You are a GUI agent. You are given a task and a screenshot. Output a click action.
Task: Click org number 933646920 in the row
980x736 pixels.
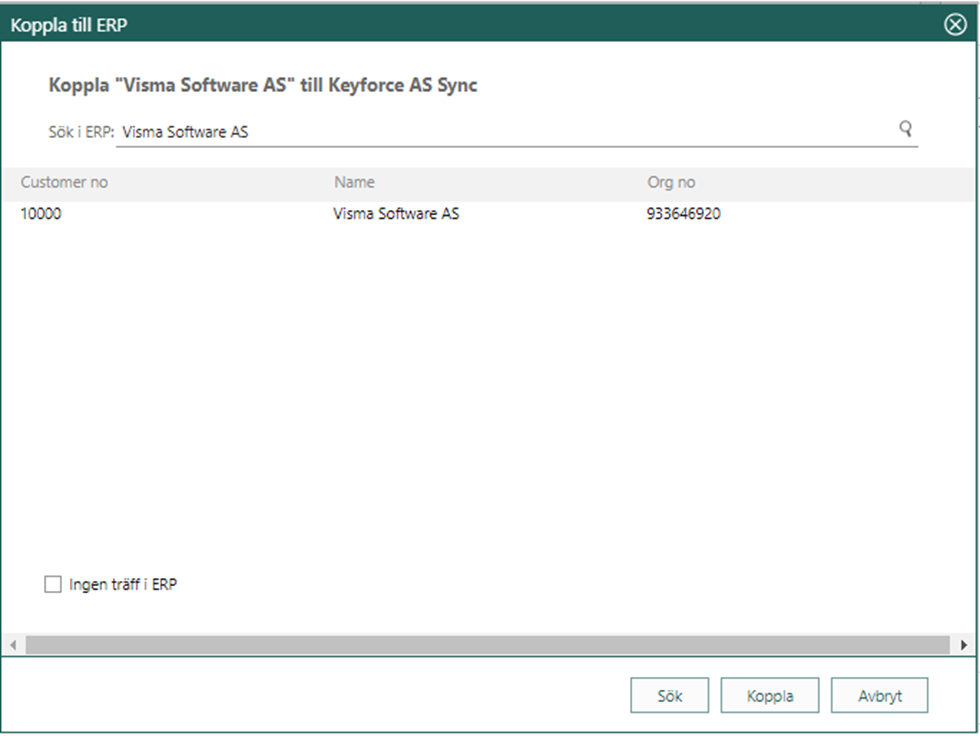pyautogui.click(x=683, y=213)
